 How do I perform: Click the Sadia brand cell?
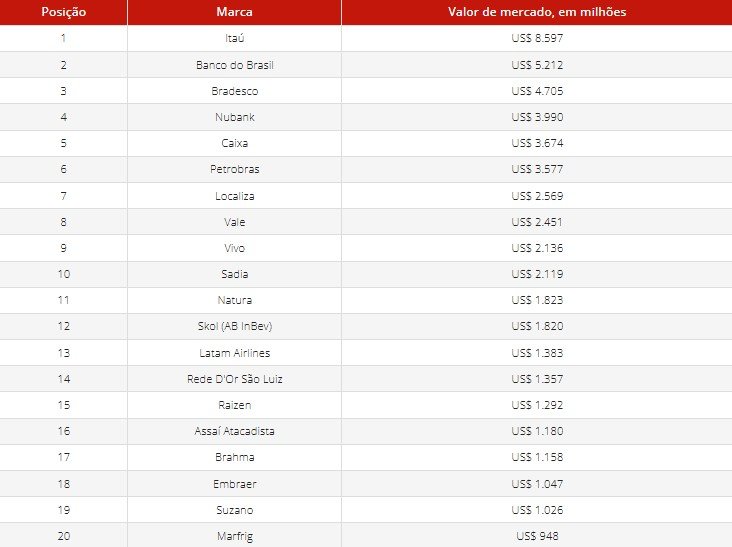234,274
